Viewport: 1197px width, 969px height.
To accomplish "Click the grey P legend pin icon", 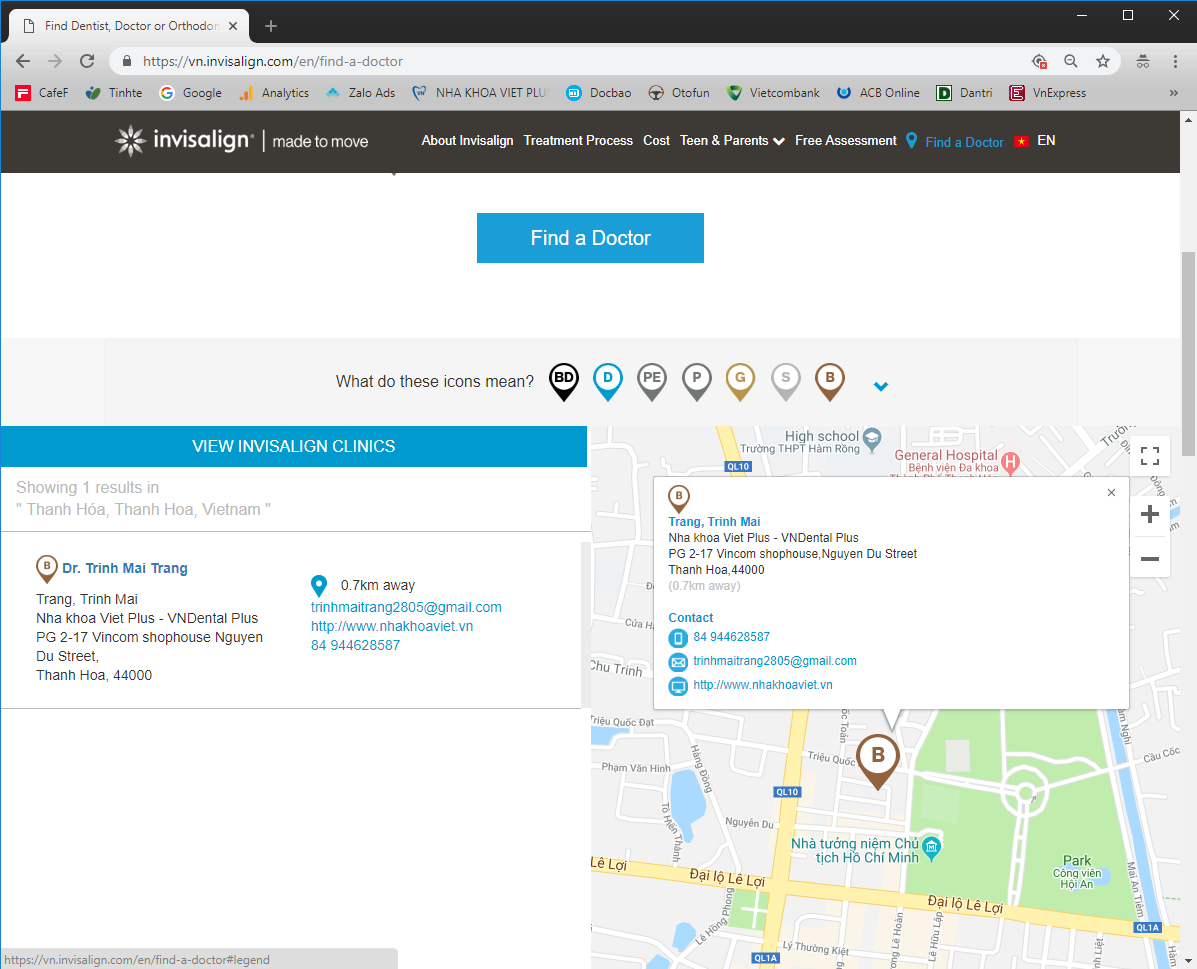I will click(x=696, y=382).
